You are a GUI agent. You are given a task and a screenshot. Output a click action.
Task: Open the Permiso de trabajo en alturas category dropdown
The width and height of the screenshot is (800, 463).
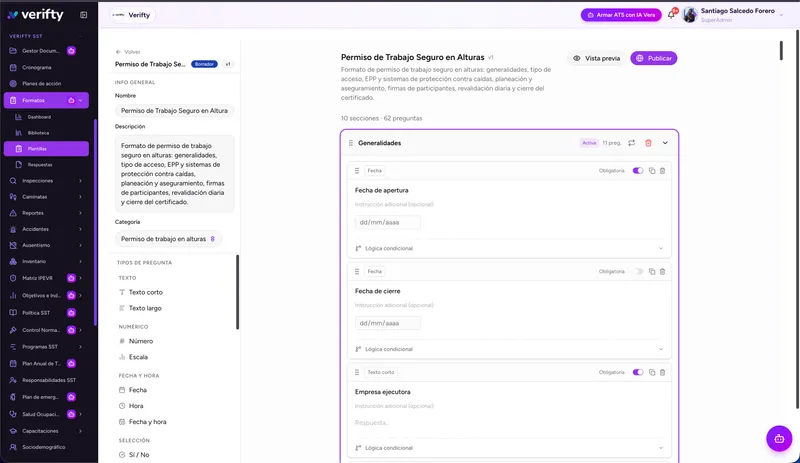pos(168,239)
